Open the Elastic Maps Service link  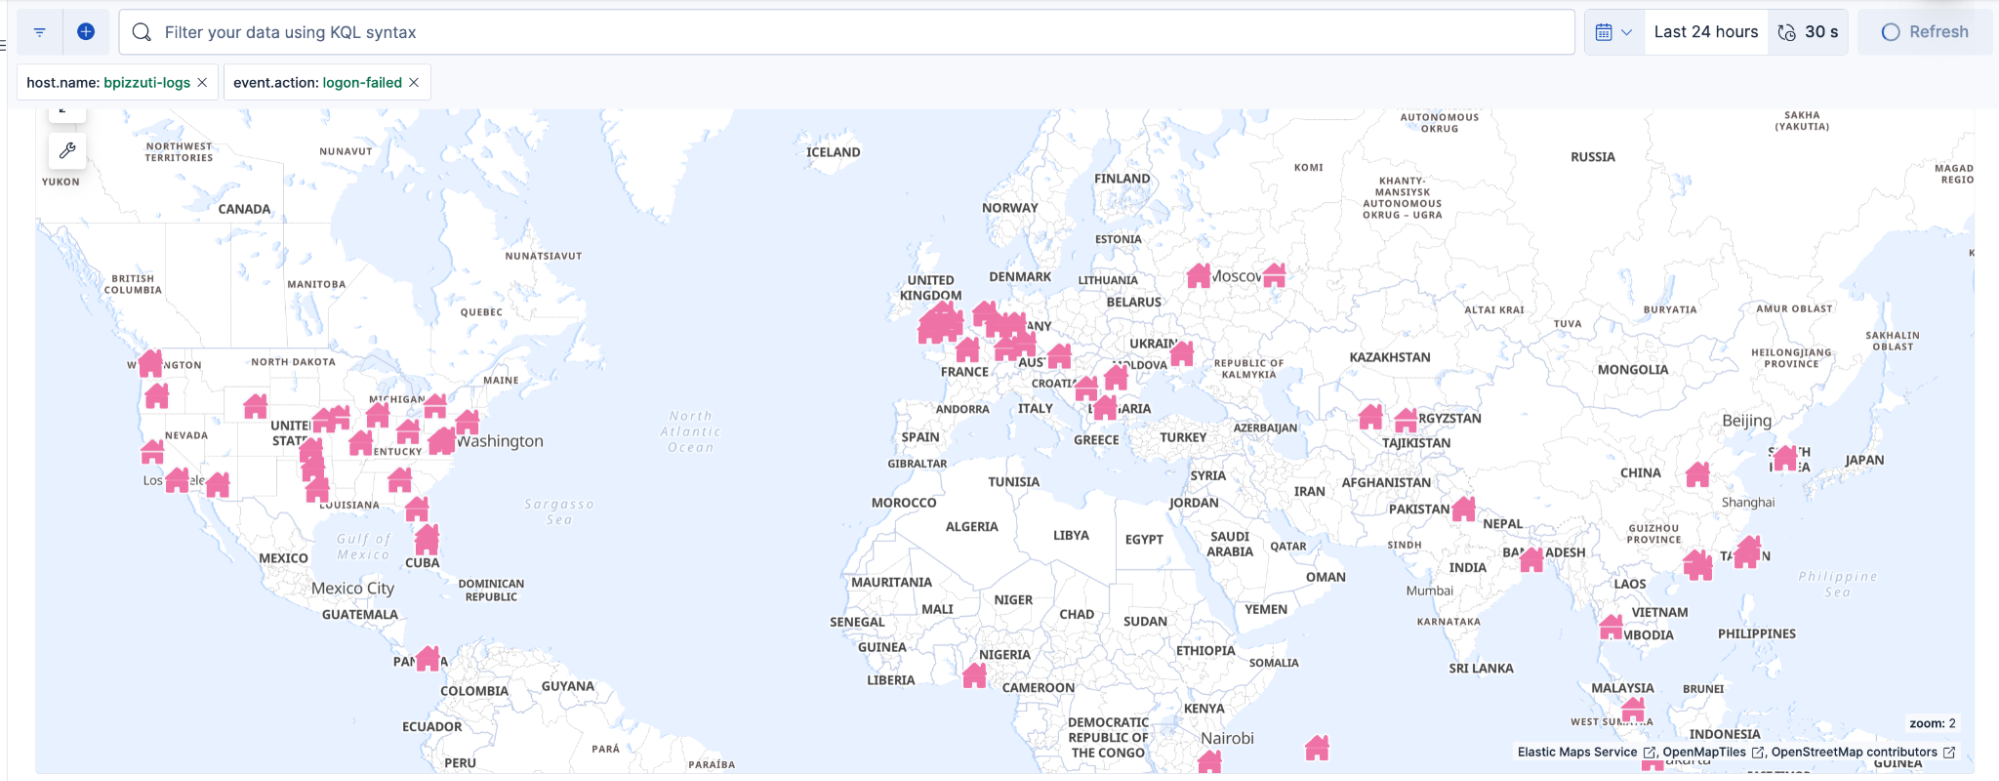pyautogui.click(x=1586, y=752)
